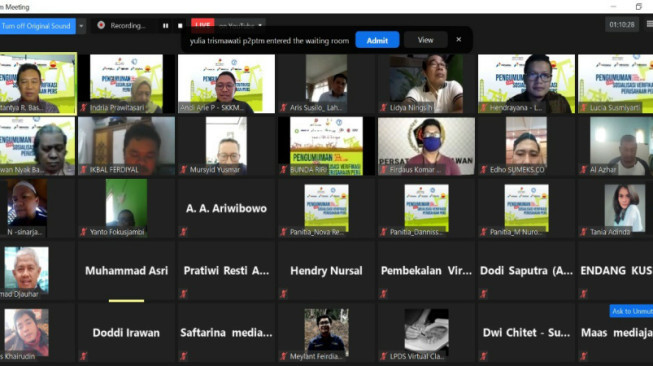The height and width of the screenshot is (366, 653).
Task: Expand Original Sound dropdown arrow
Action: click(81, 26)
